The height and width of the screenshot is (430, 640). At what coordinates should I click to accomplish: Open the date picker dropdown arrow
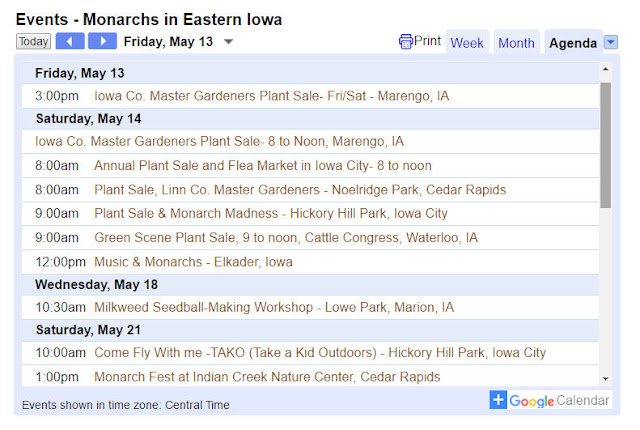click(229, 42)
